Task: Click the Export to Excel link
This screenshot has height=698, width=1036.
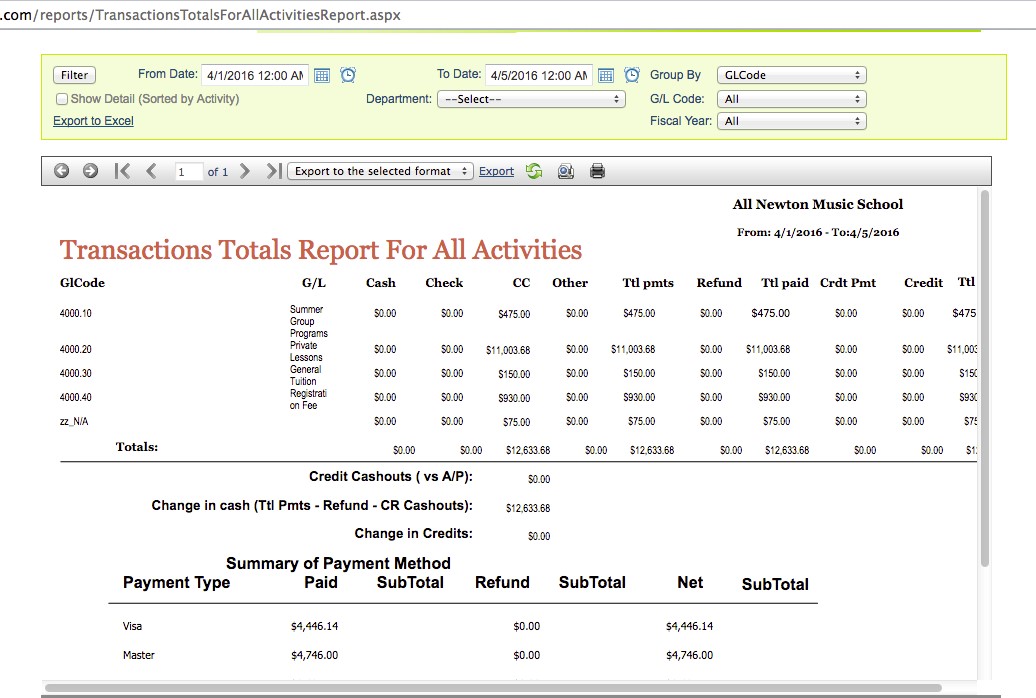Action: click(x=93, y=121)
